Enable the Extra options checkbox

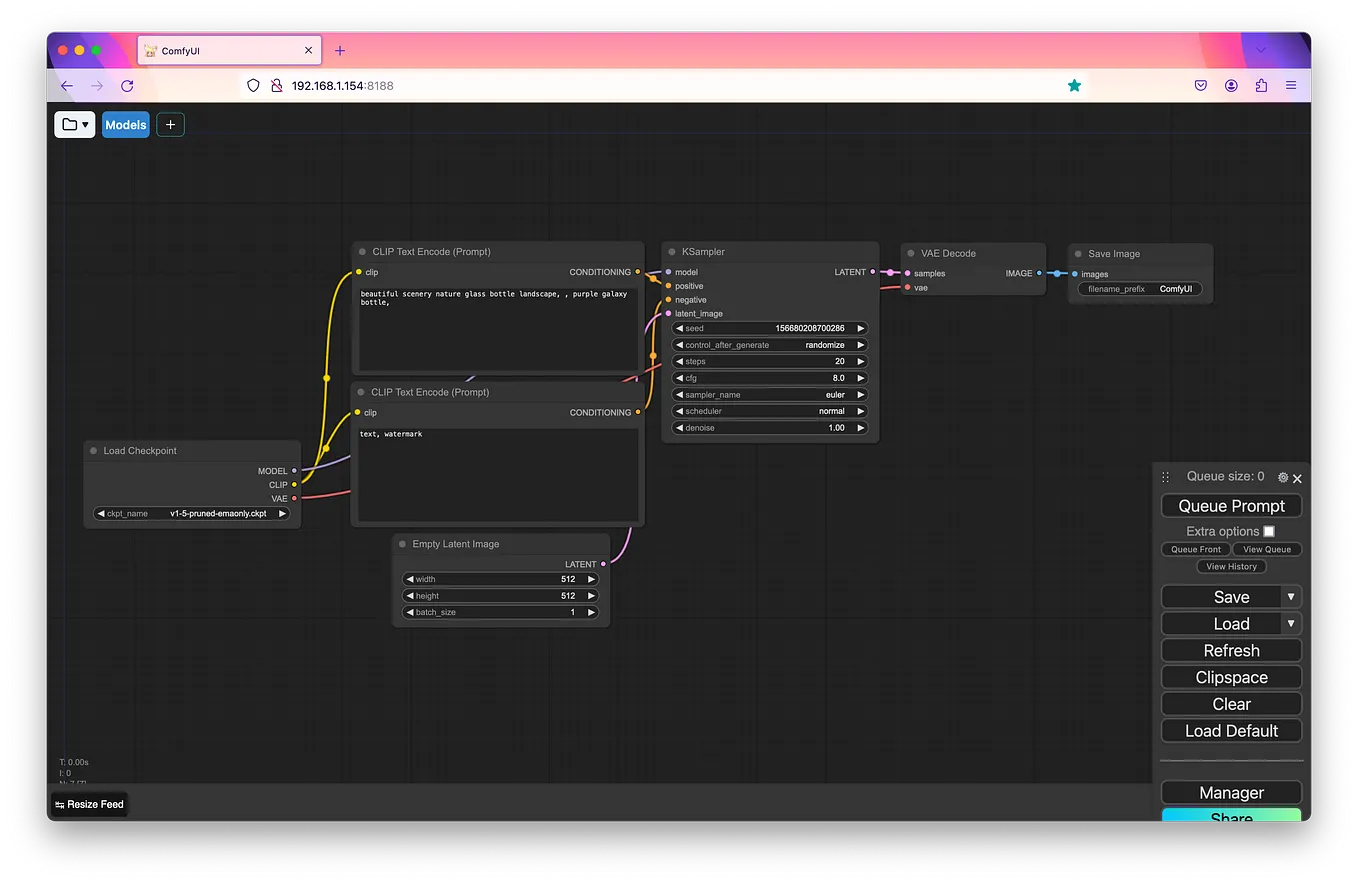coord(1268,531)
